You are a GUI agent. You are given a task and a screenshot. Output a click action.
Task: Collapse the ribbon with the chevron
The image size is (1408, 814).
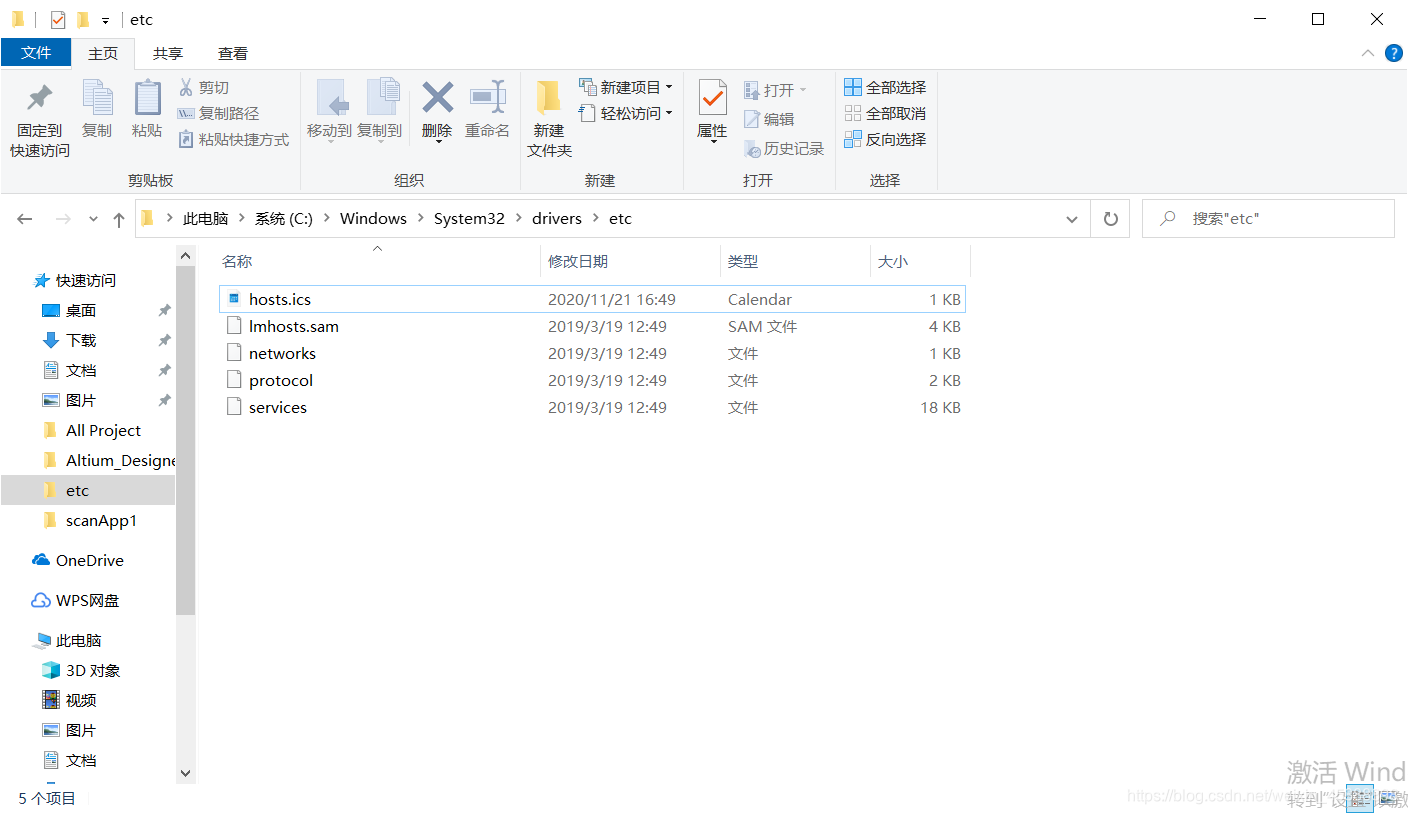[x=1367, y=54]
